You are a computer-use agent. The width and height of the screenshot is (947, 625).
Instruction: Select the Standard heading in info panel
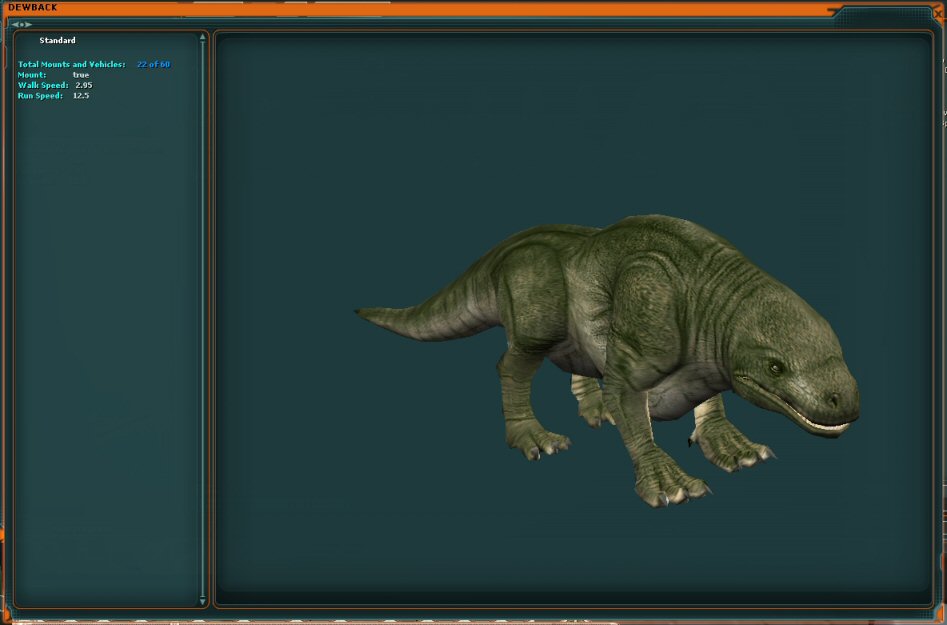pyautogui.click(x=57, y=41)
